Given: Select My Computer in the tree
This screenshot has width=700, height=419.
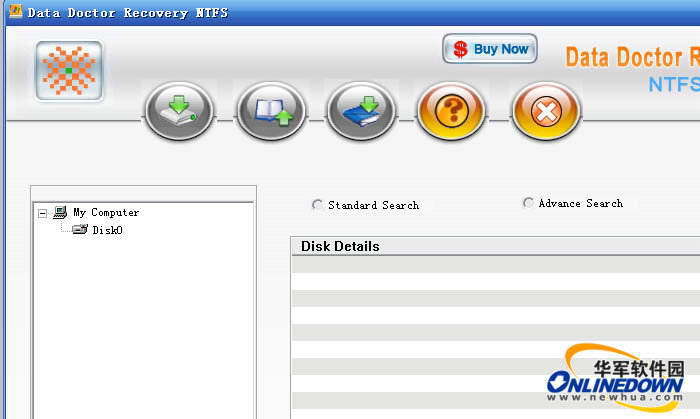Looking at the screenshot, I should coord(106,212).
